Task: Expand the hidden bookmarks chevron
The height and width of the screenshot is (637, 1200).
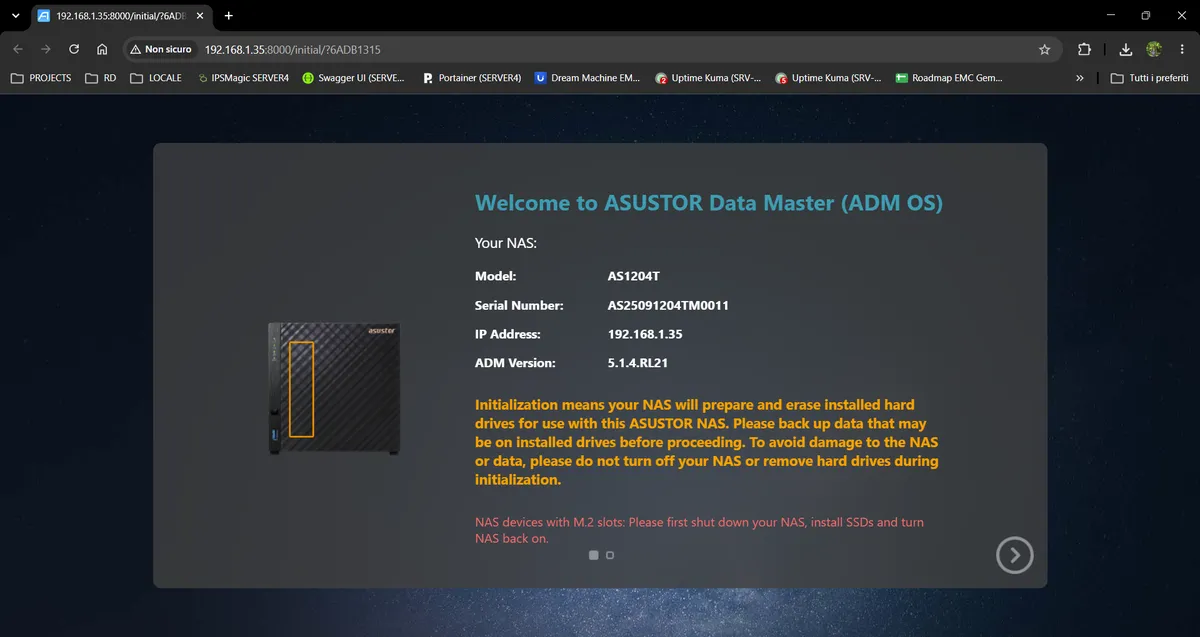Action: [1079, 77]
